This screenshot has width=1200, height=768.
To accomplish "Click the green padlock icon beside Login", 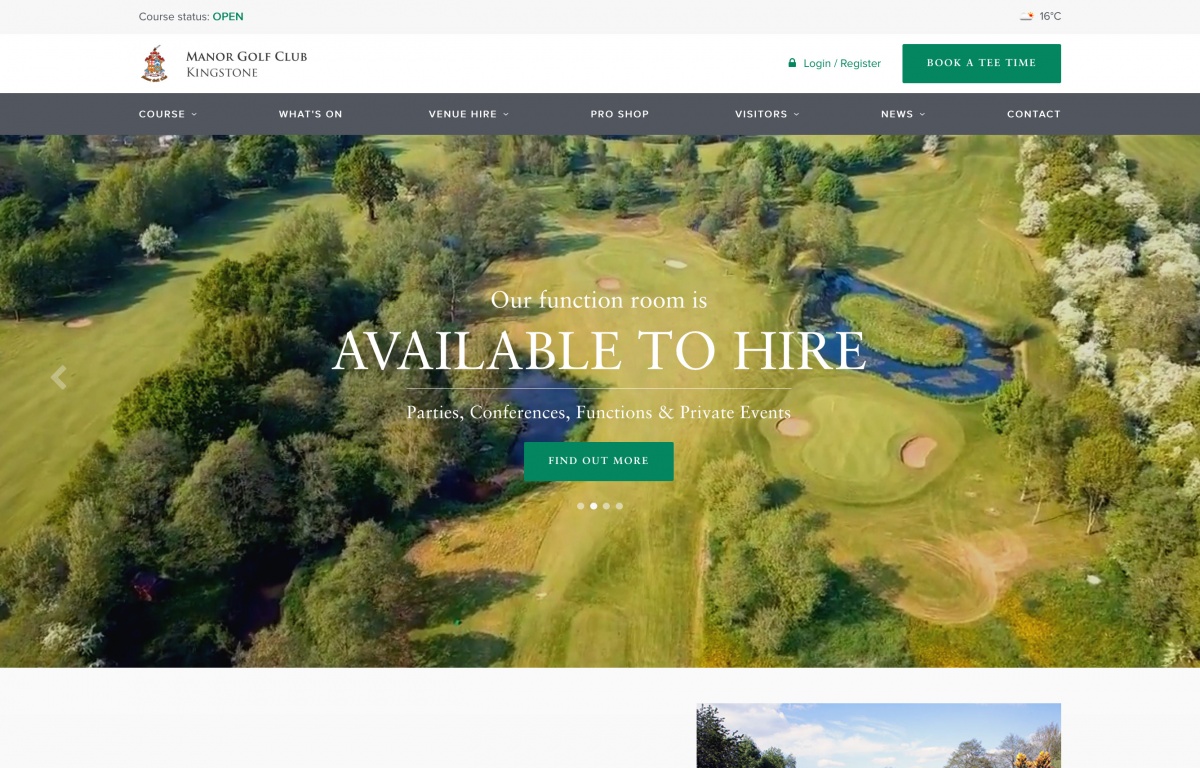I will (x=791, y=63).
